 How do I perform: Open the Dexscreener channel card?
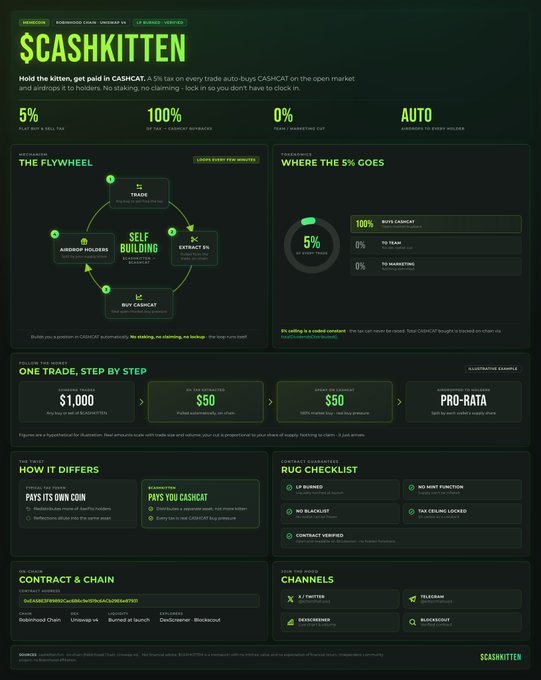[x=340, y=622]
